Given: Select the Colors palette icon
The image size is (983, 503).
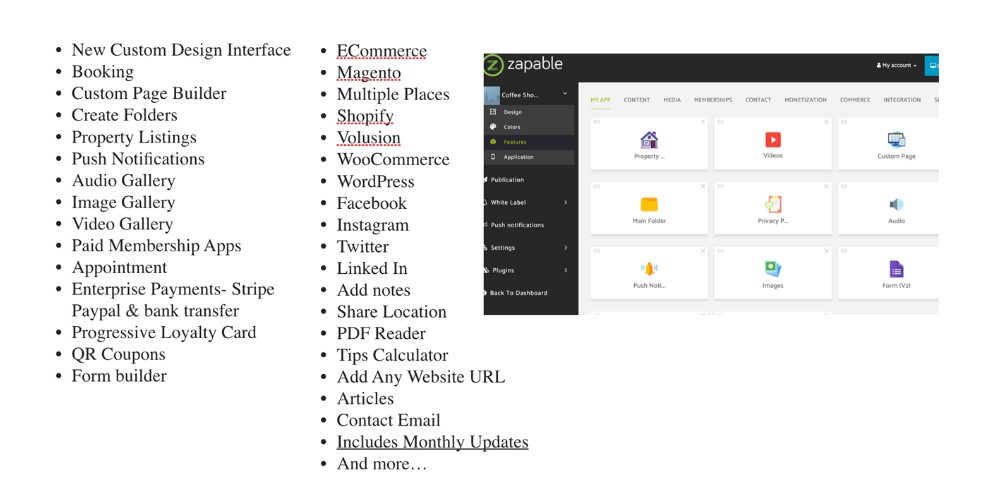Looking at the screenshot, I should coord(493,127).
